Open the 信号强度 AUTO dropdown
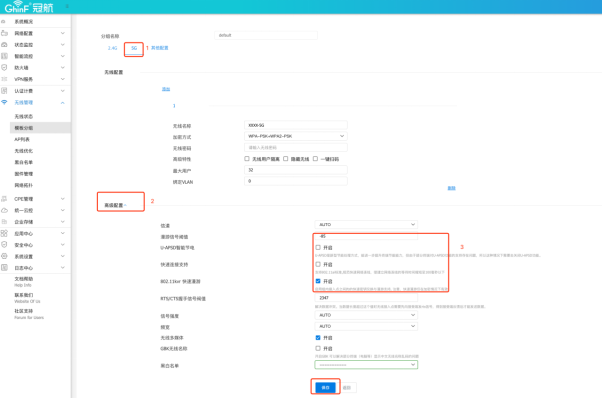602x399 pixels. 366,315
